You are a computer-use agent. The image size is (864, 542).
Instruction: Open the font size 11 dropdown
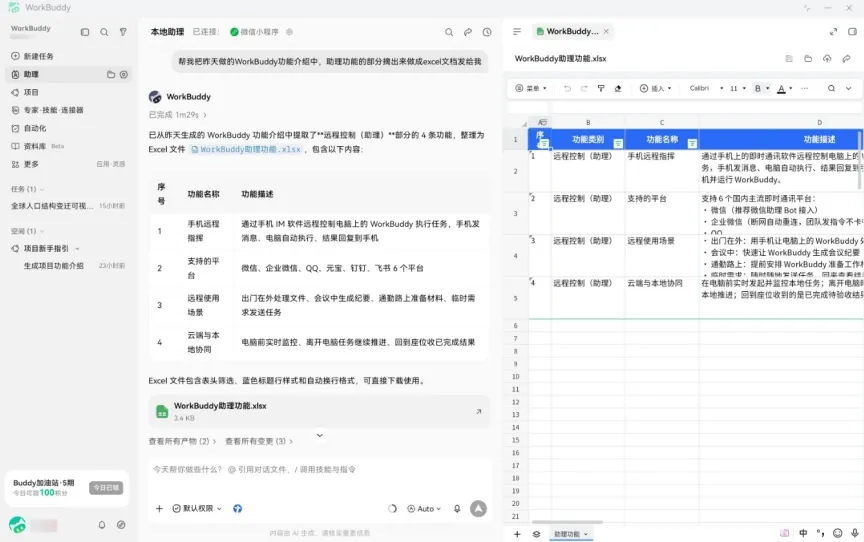click(x=738, y=88)
